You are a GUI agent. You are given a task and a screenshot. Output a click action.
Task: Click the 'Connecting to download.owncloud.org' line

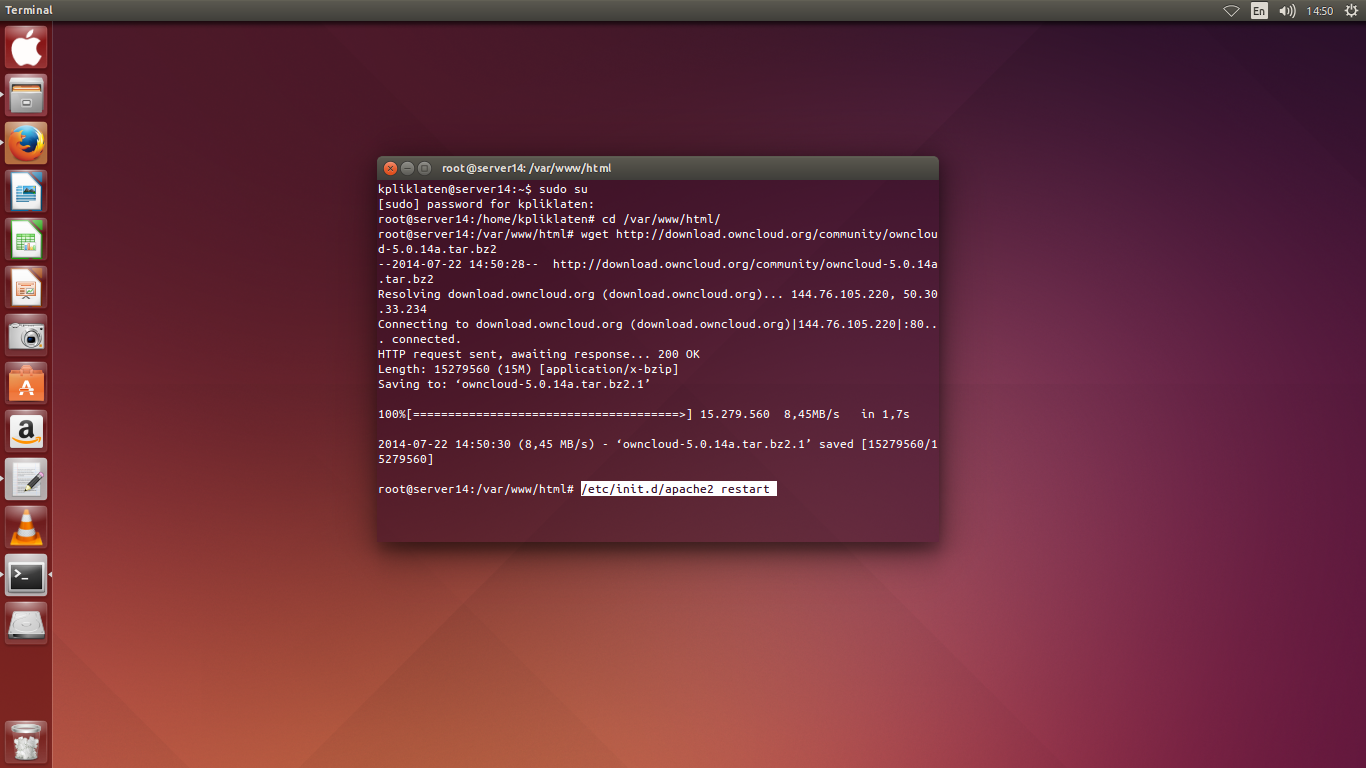(x=658, y=331)
